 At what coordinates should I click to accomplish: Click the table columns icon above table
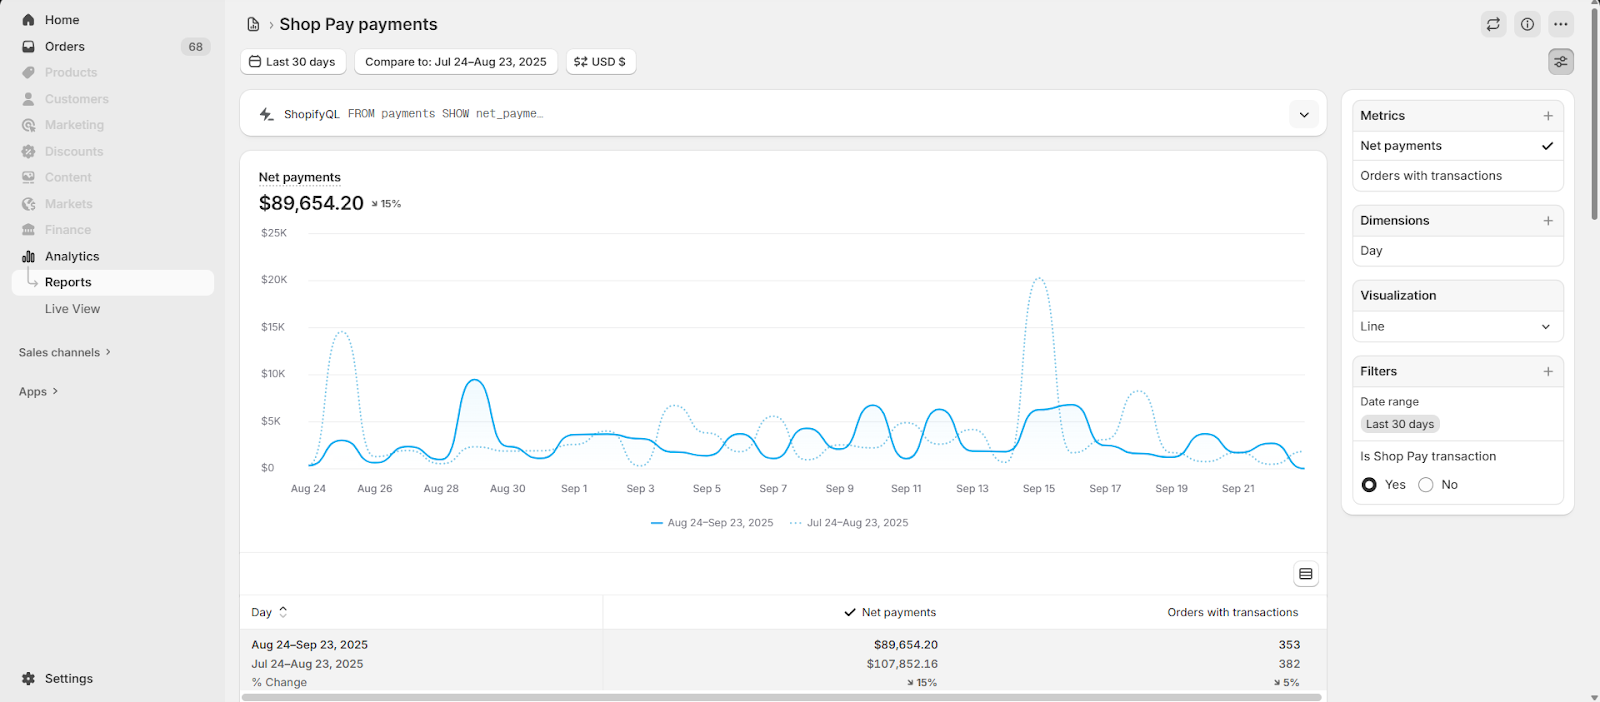coord(1305,574)
